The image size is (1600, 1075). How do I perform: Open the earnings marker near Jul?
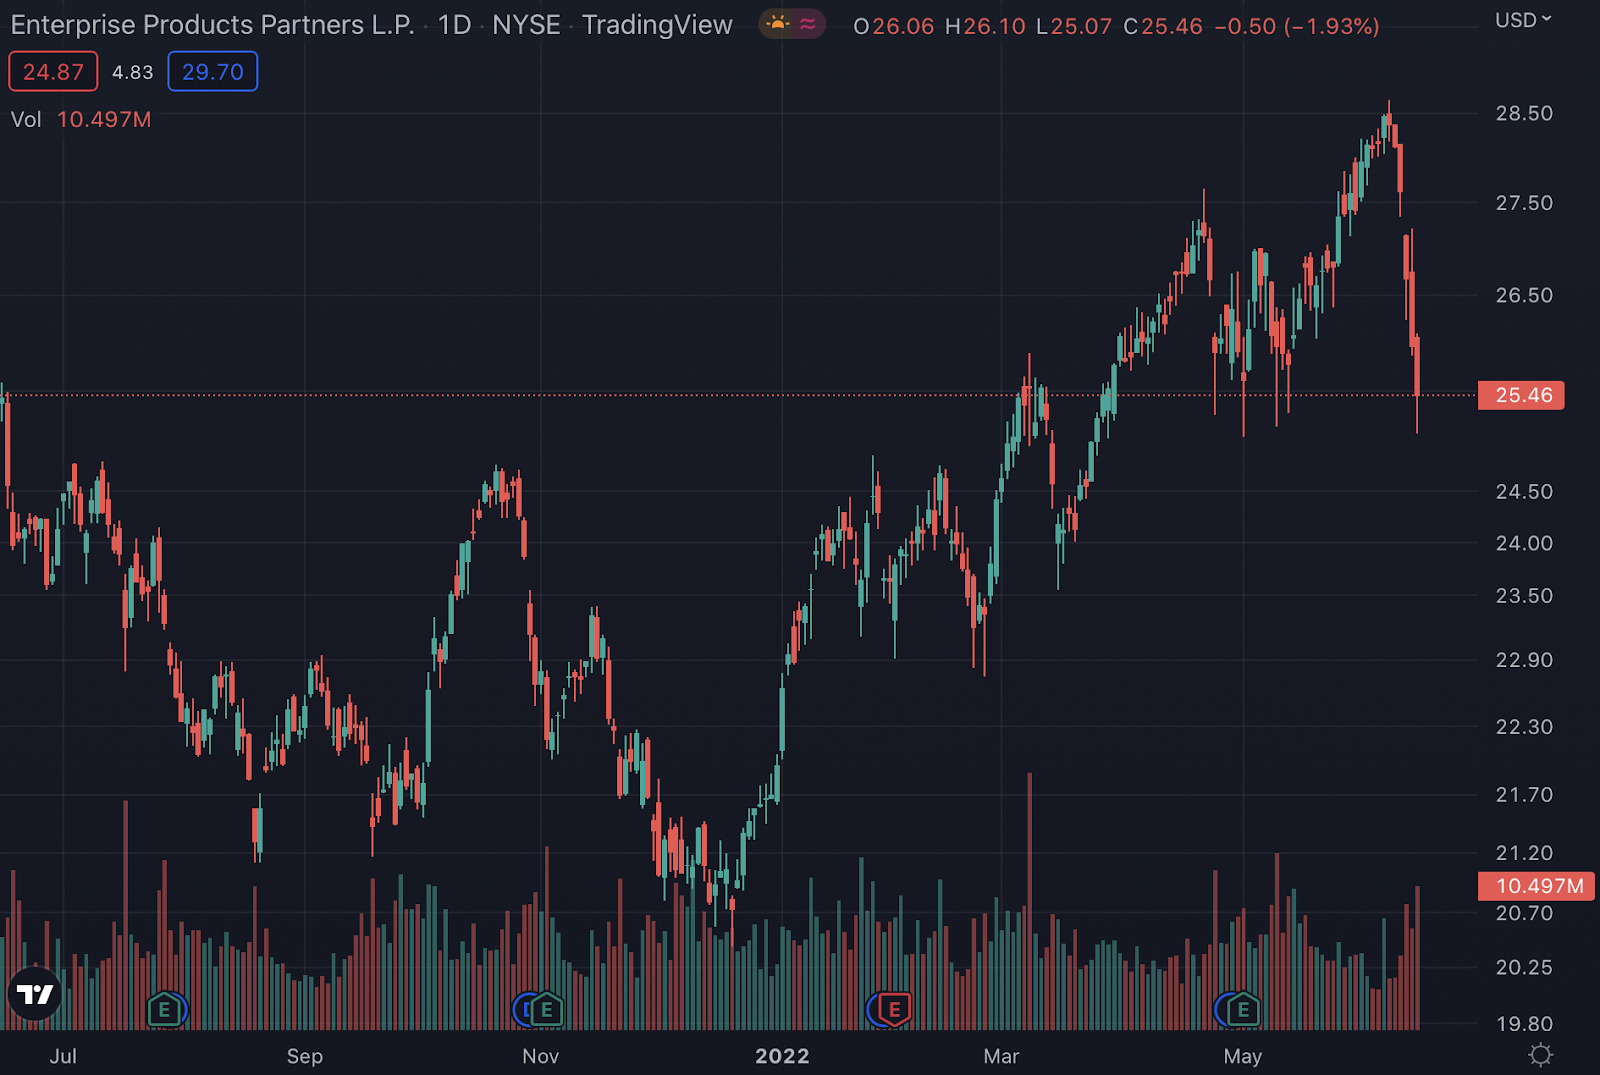pyautogui.click(x=165, y=1010)
